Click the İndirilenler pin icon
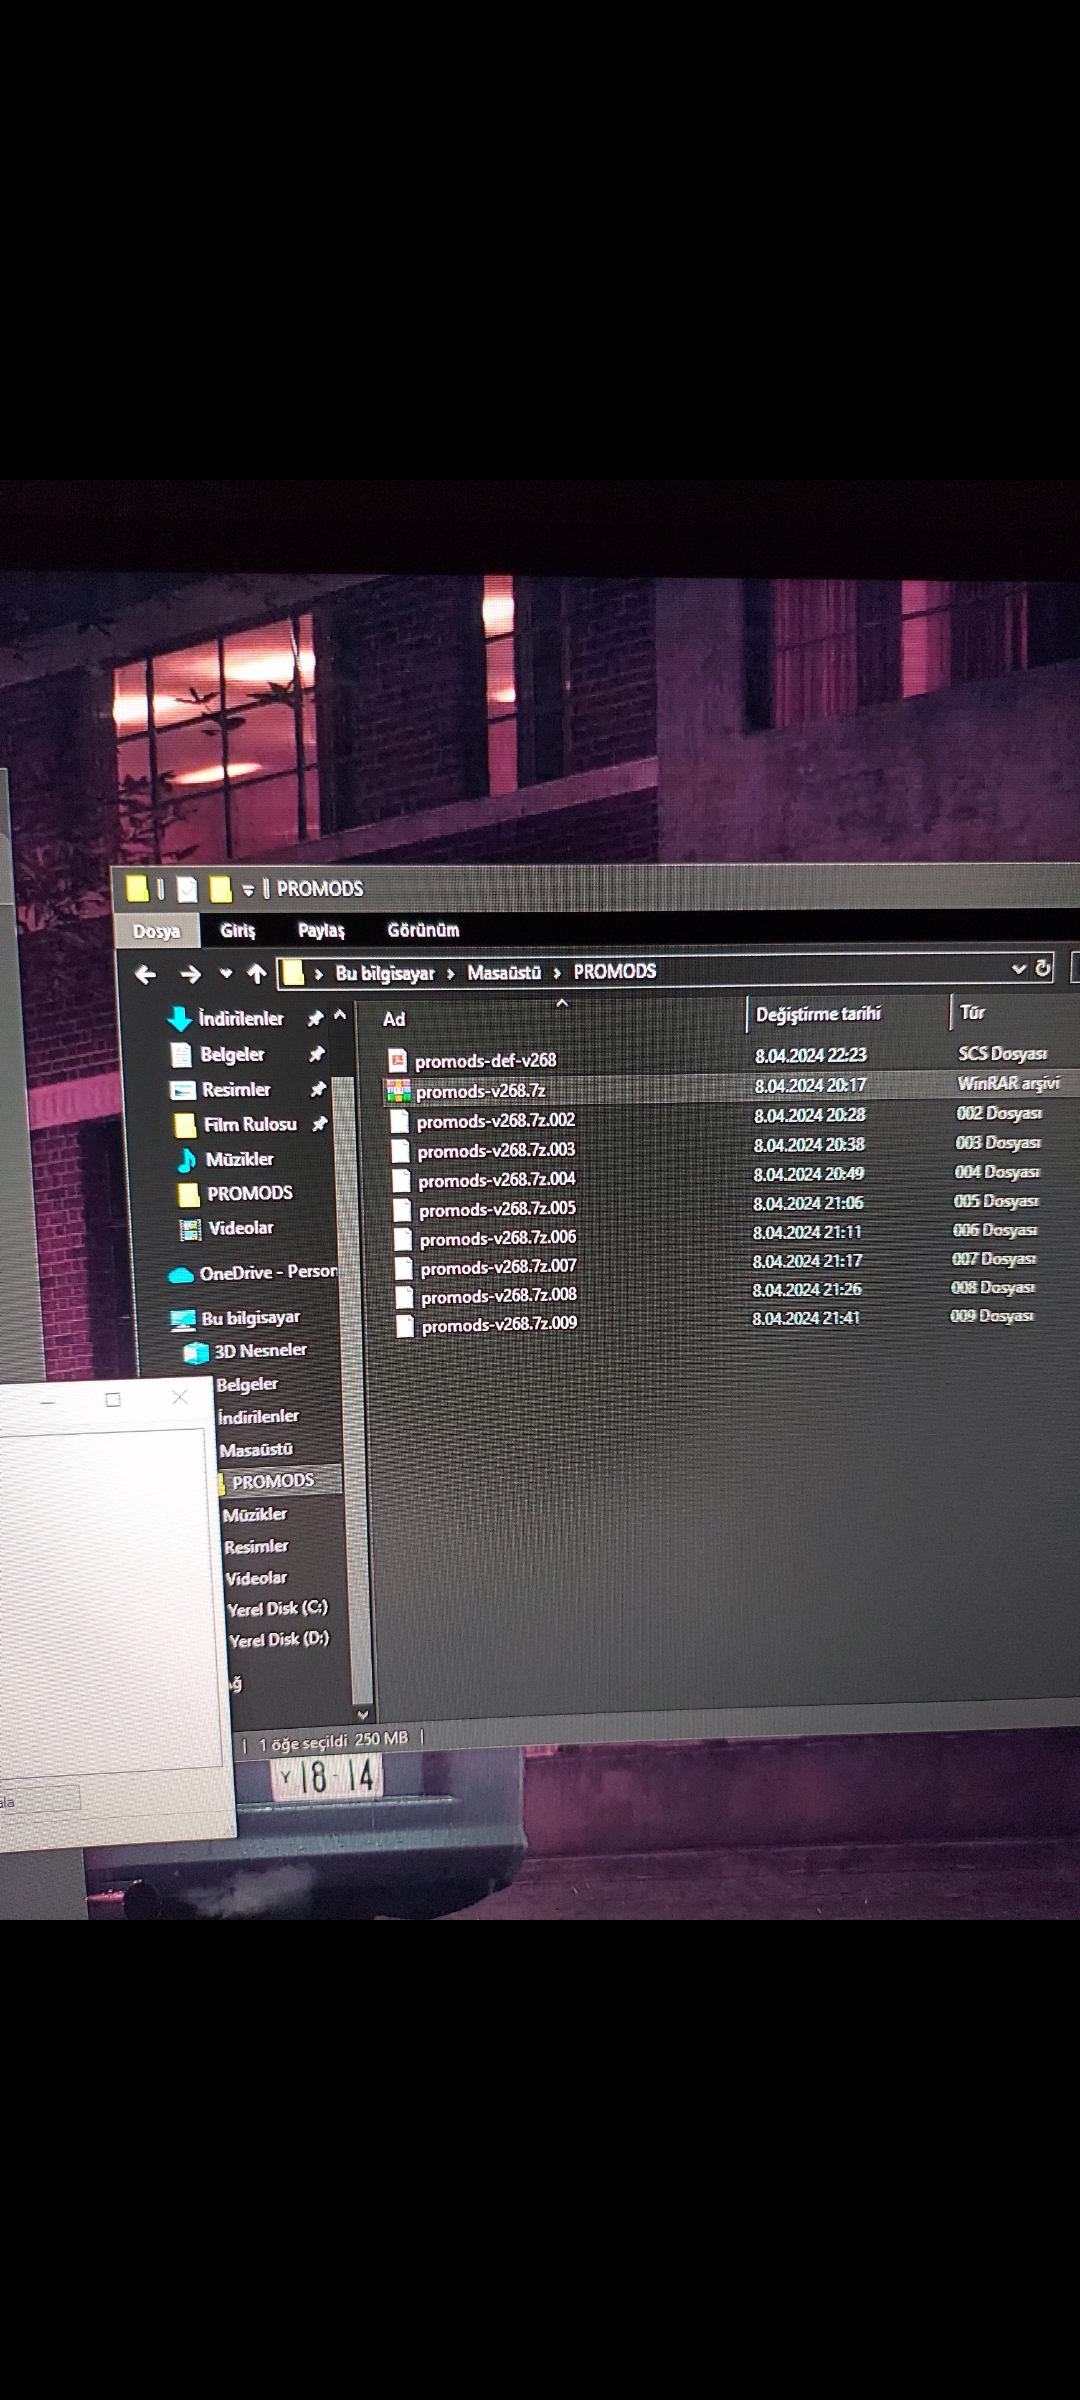Viewport: 1080px width, 2400px height. 315,1018
